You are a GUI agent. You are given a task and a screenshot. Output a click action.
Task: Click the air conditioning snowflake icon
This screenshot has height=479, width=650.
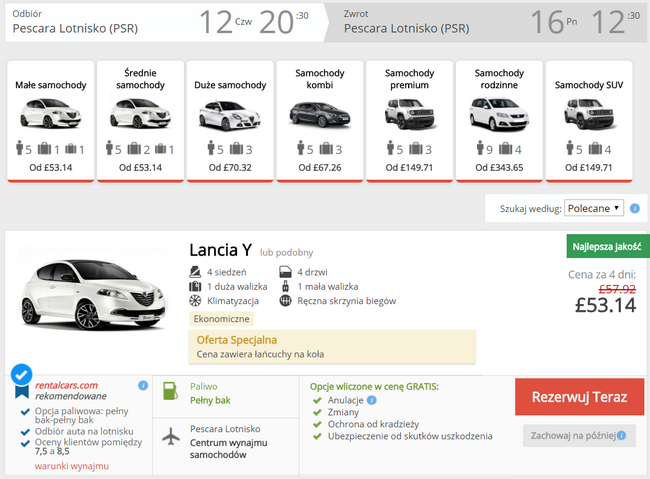coord(196,300)
